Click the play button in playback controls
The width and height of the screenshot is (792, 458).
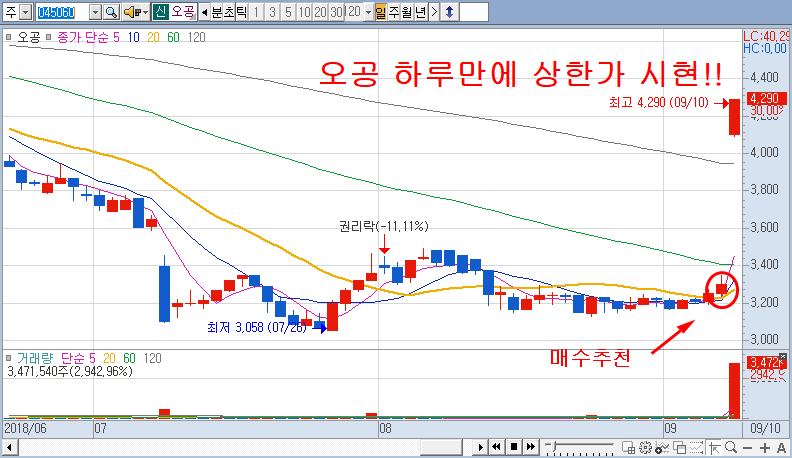[x=480, y=447]
